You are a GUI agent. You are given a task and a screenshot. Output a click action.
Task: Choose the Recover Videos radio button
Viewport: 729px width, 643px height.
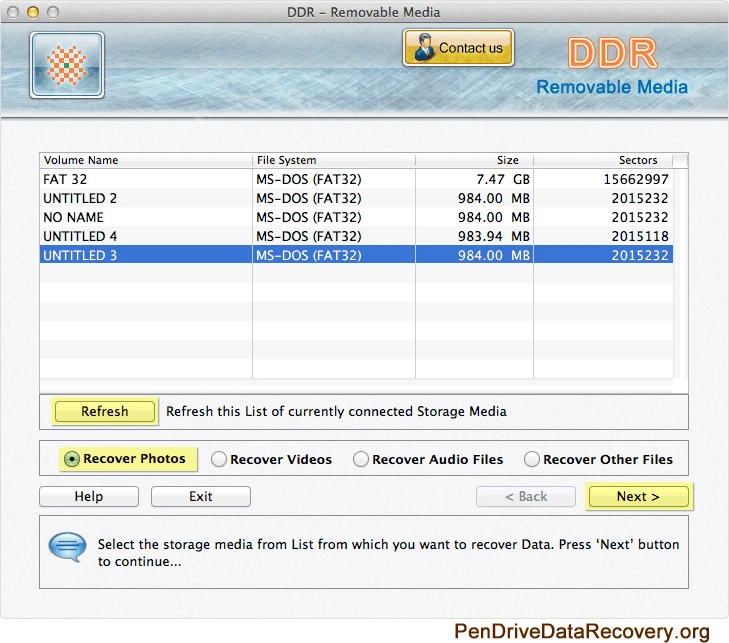[x=218, y=460]
